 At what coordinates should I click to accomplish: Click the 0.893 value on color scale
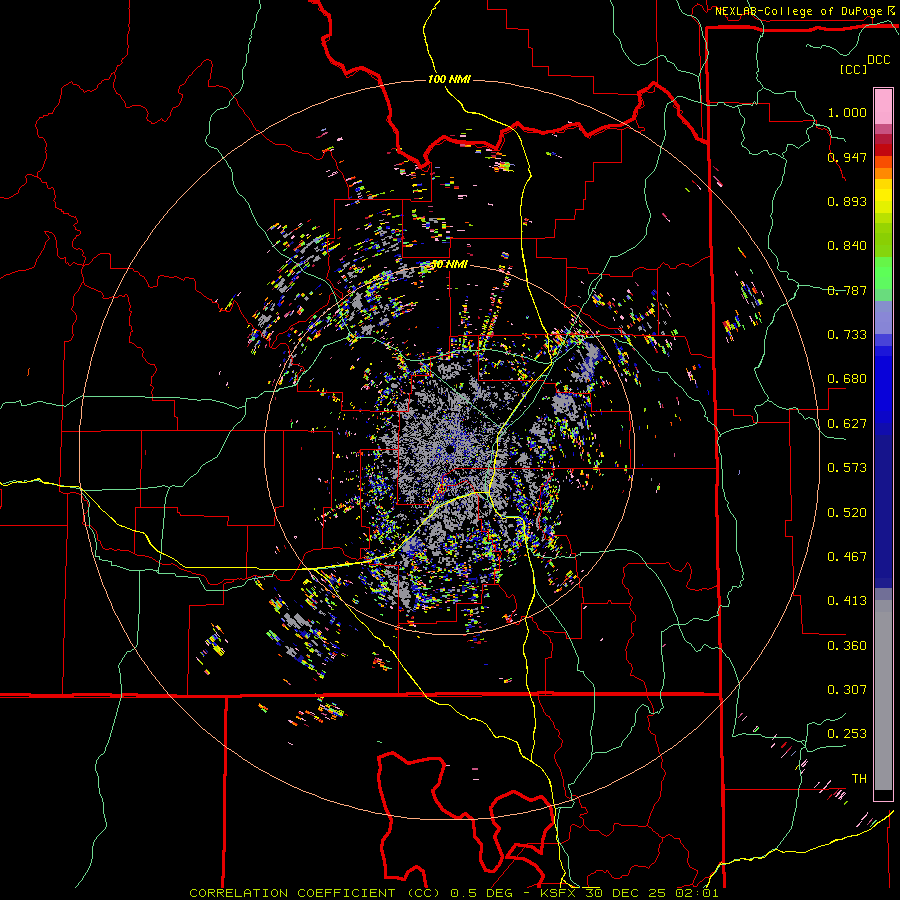tap(847, 201)
